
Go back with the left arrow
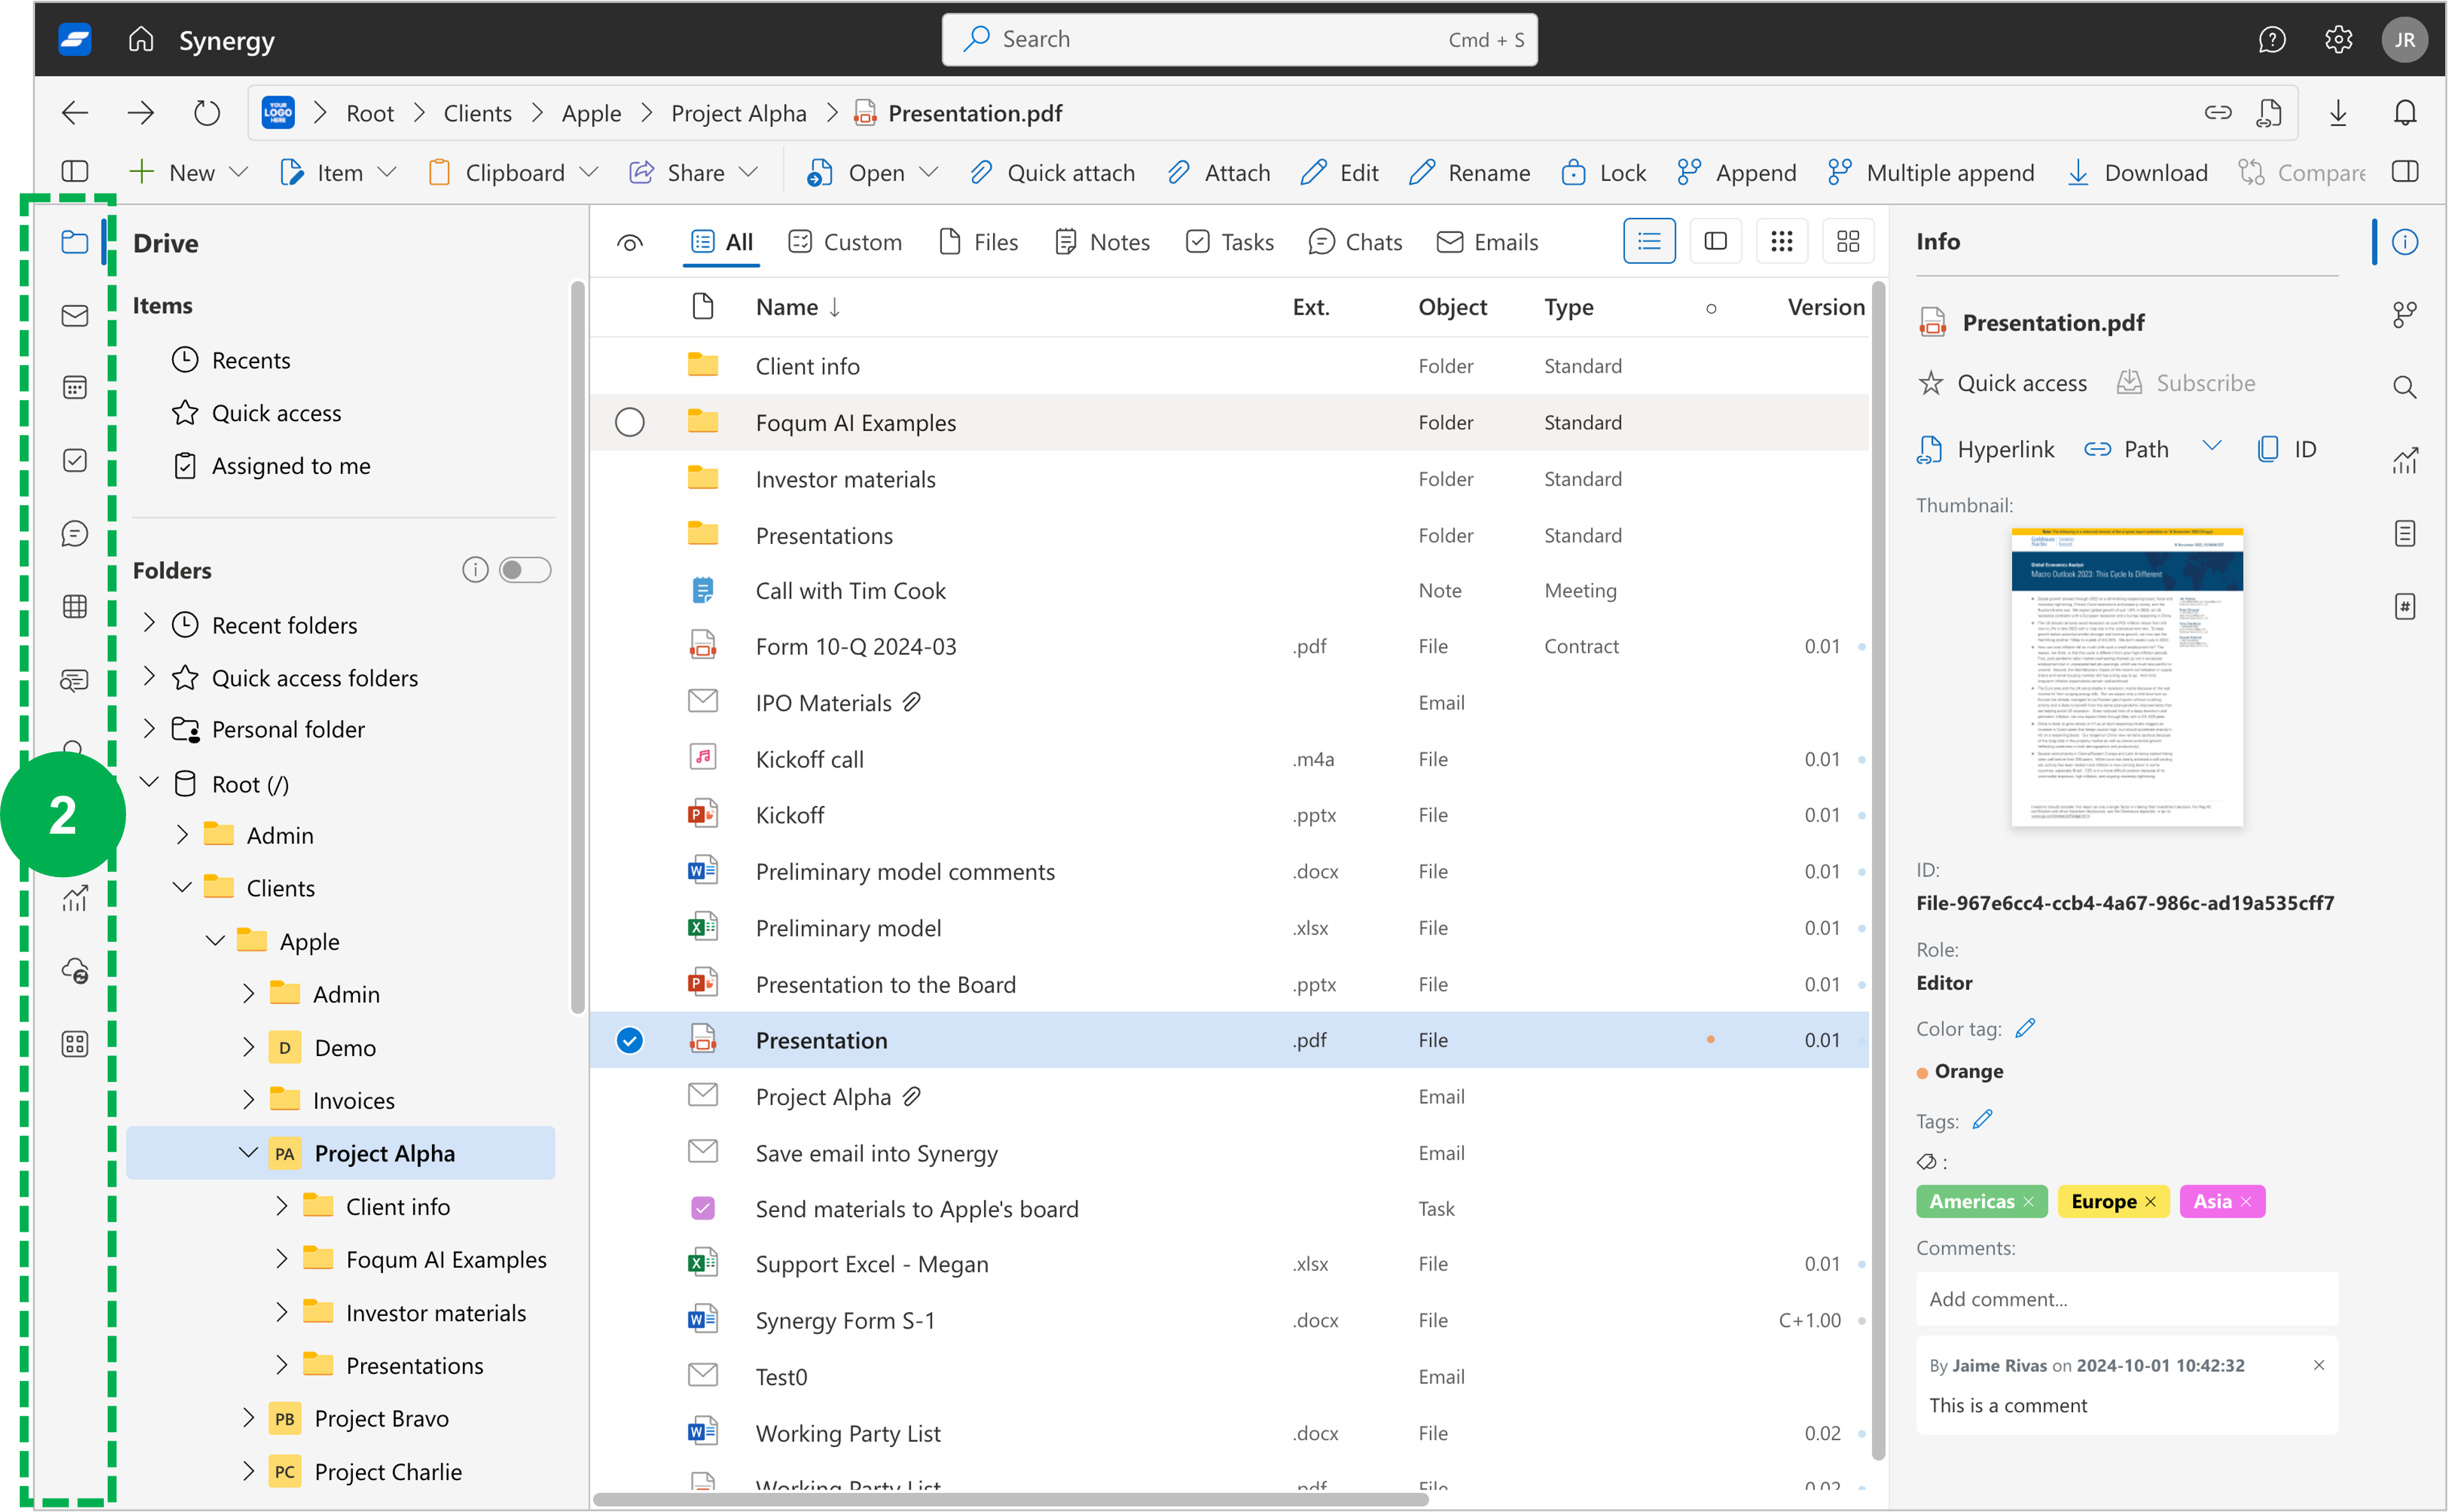(75, 113)
